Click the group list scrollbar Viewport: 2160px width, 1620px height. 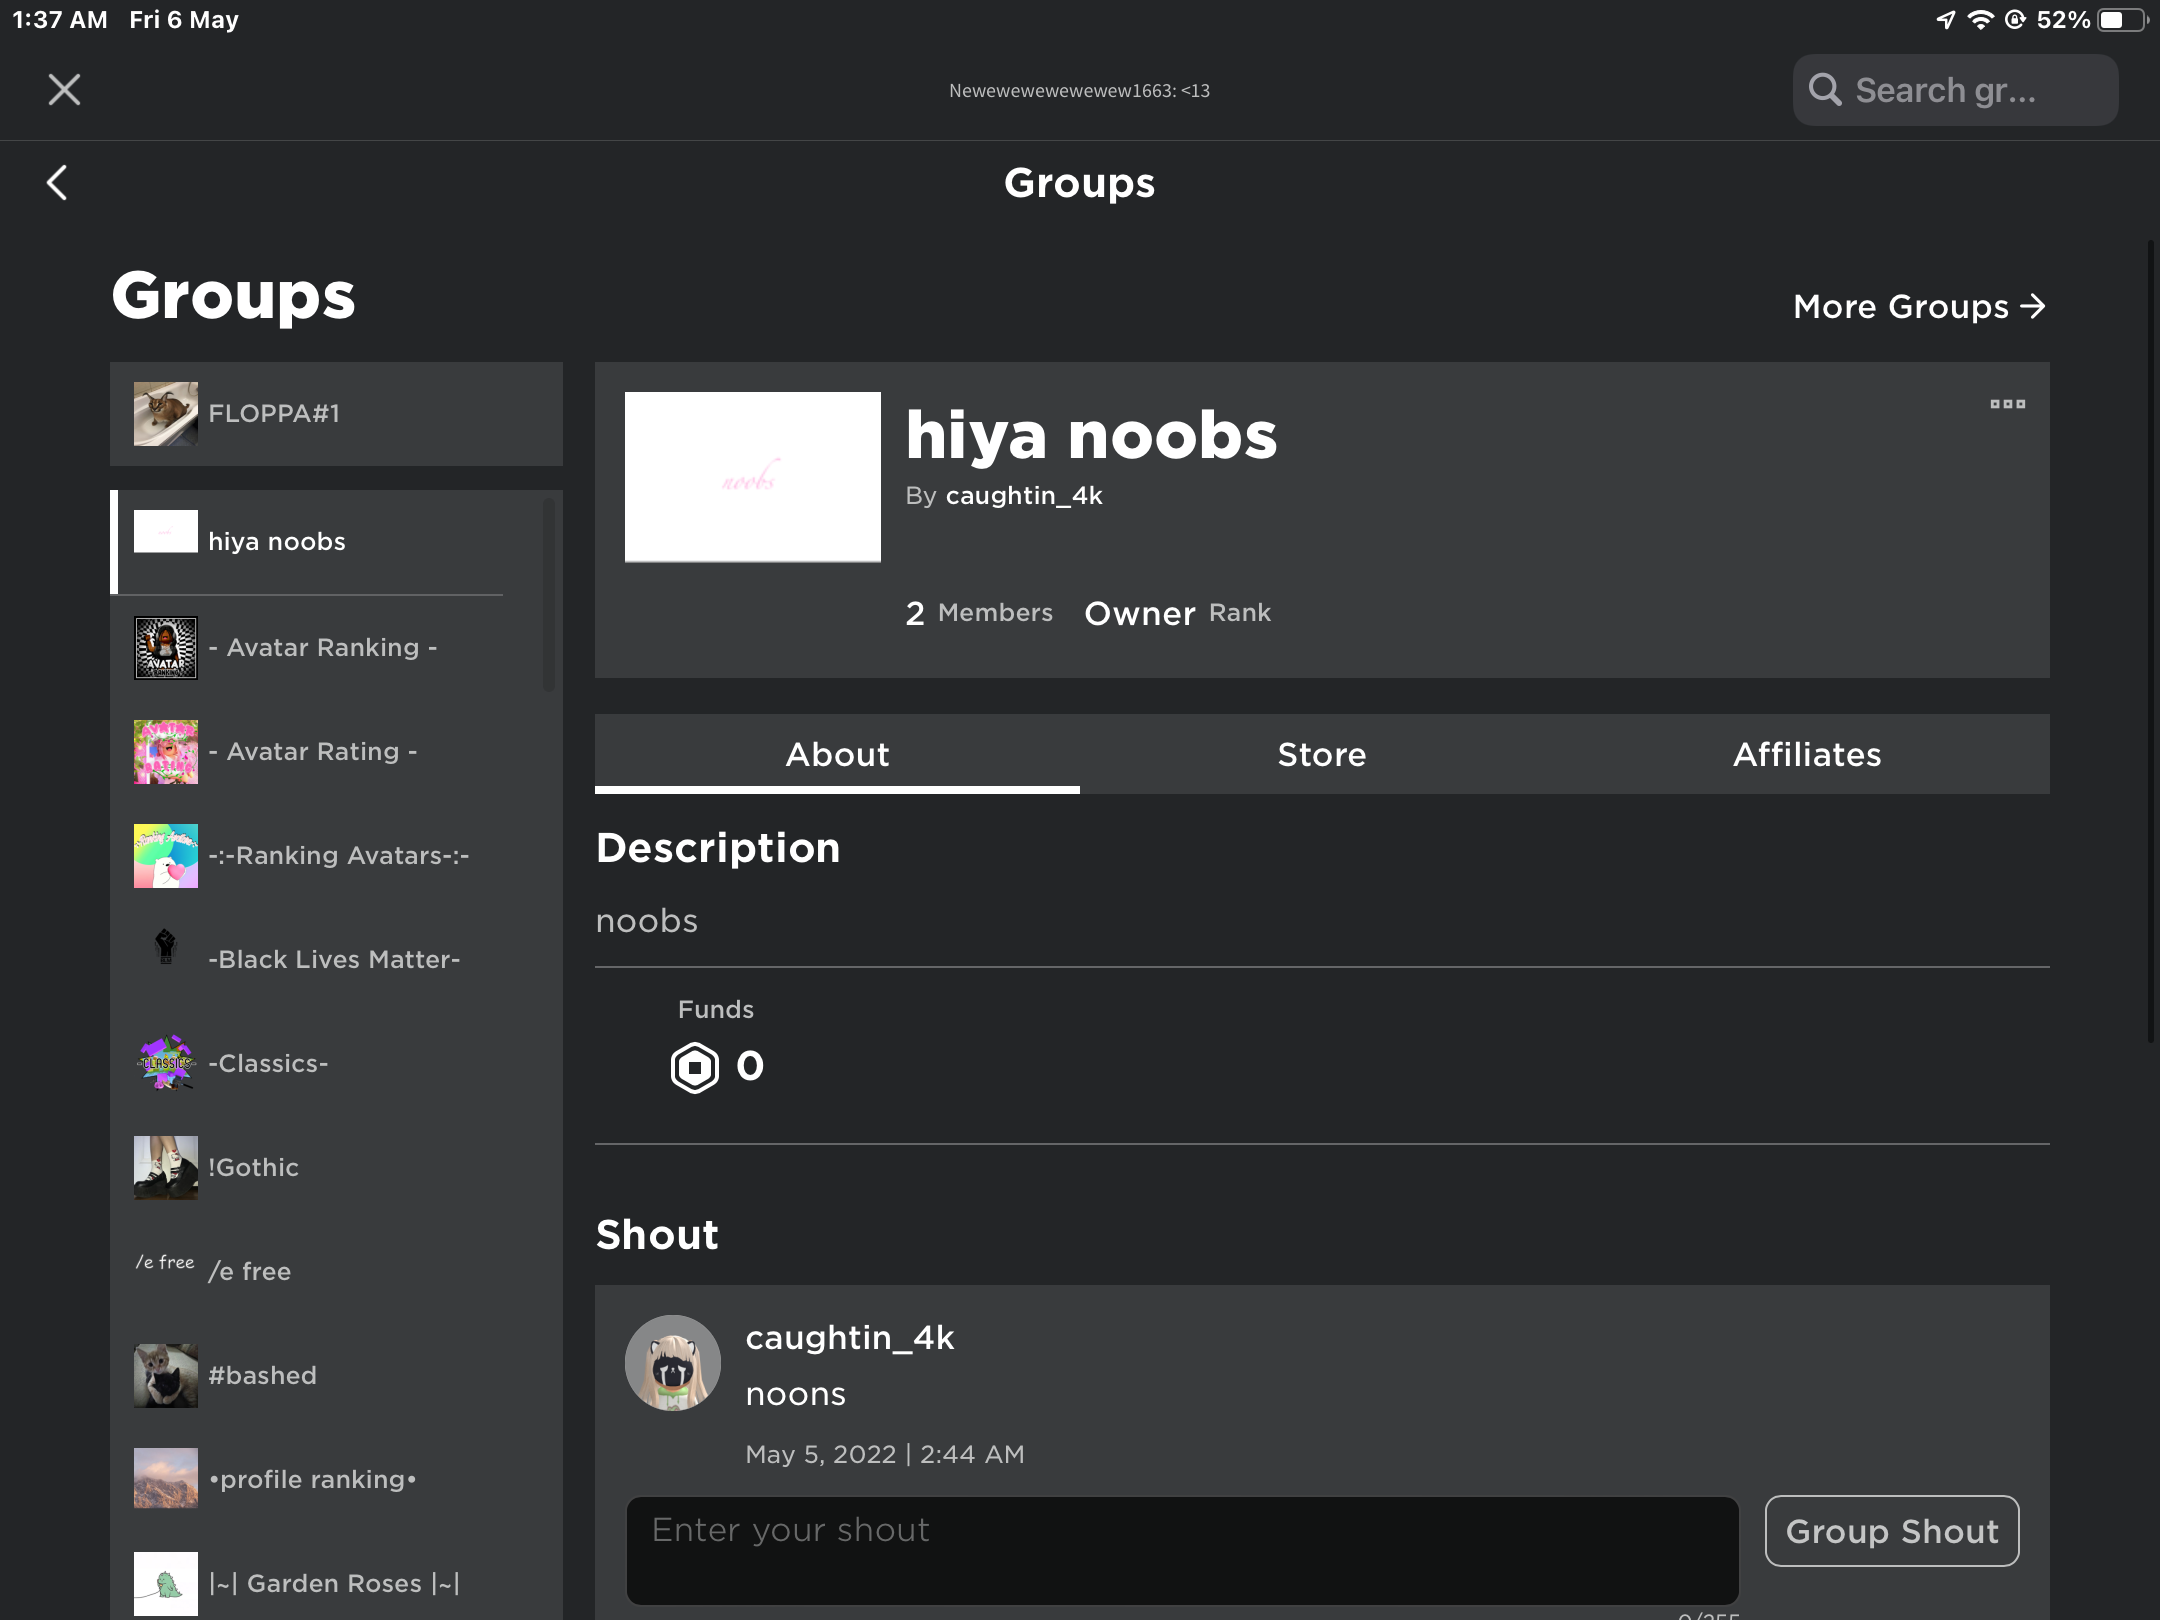[x=548, y=596]
